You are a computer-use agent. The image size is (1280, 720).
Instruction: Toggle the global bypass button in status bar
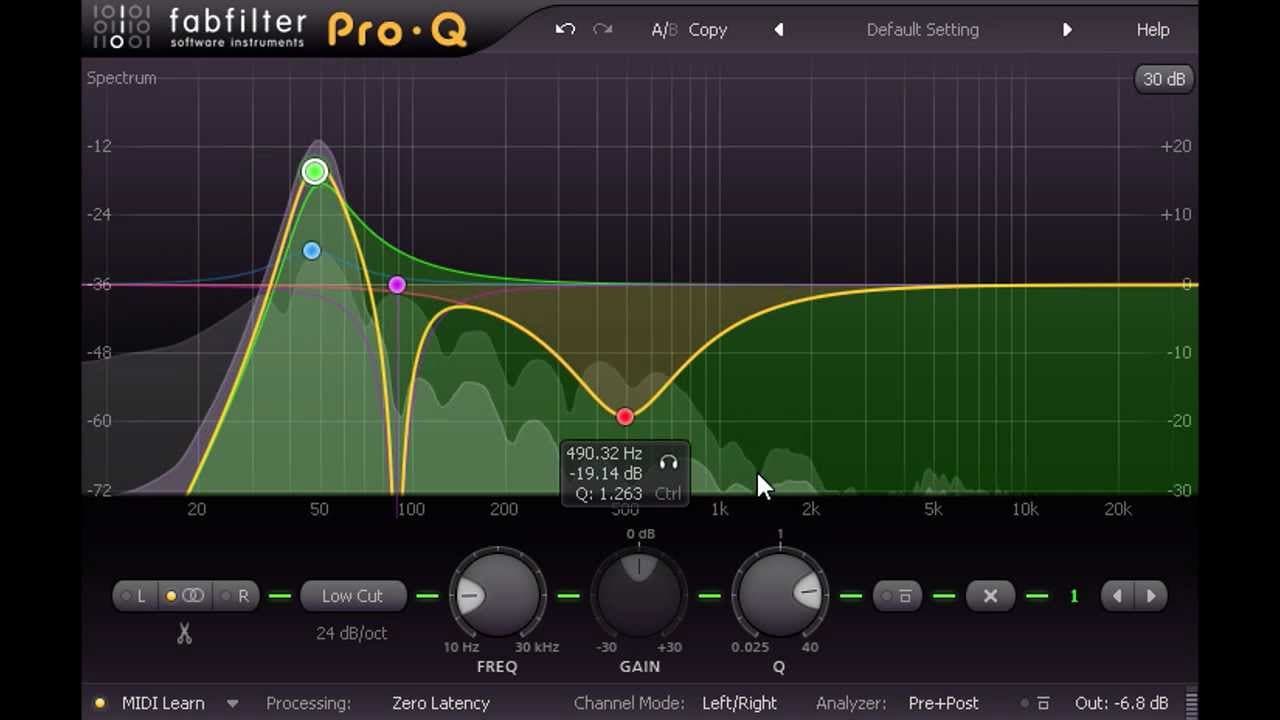(1037, 703)
